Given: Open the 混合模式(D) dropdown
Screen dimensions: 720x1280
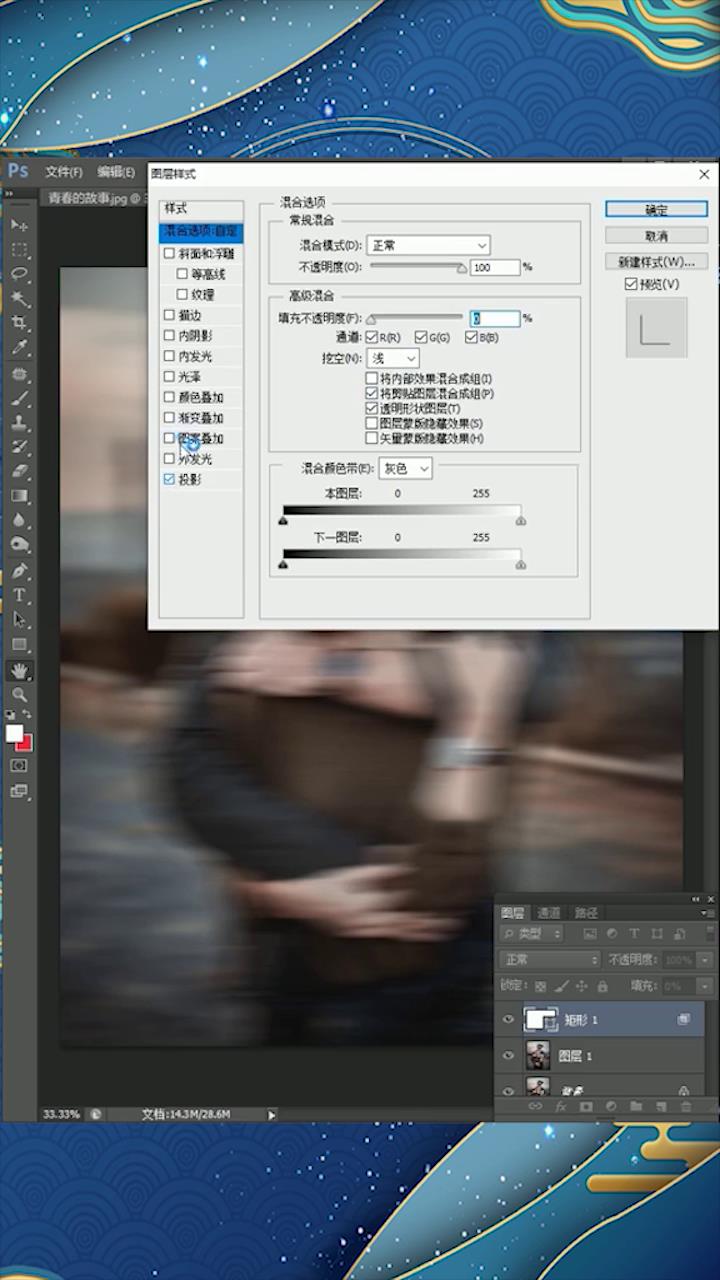Looking at the screenshot, I should pyautogui.click(x=428, y=245).
